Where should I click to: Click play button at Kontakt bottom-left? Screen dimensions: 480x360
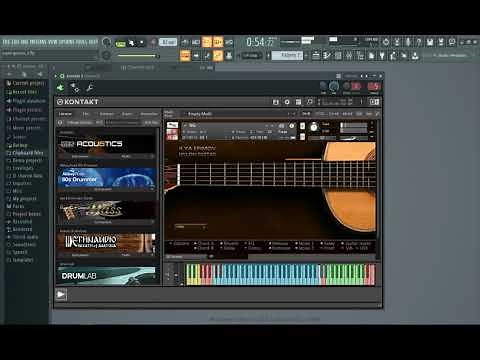tap(61, 295)
